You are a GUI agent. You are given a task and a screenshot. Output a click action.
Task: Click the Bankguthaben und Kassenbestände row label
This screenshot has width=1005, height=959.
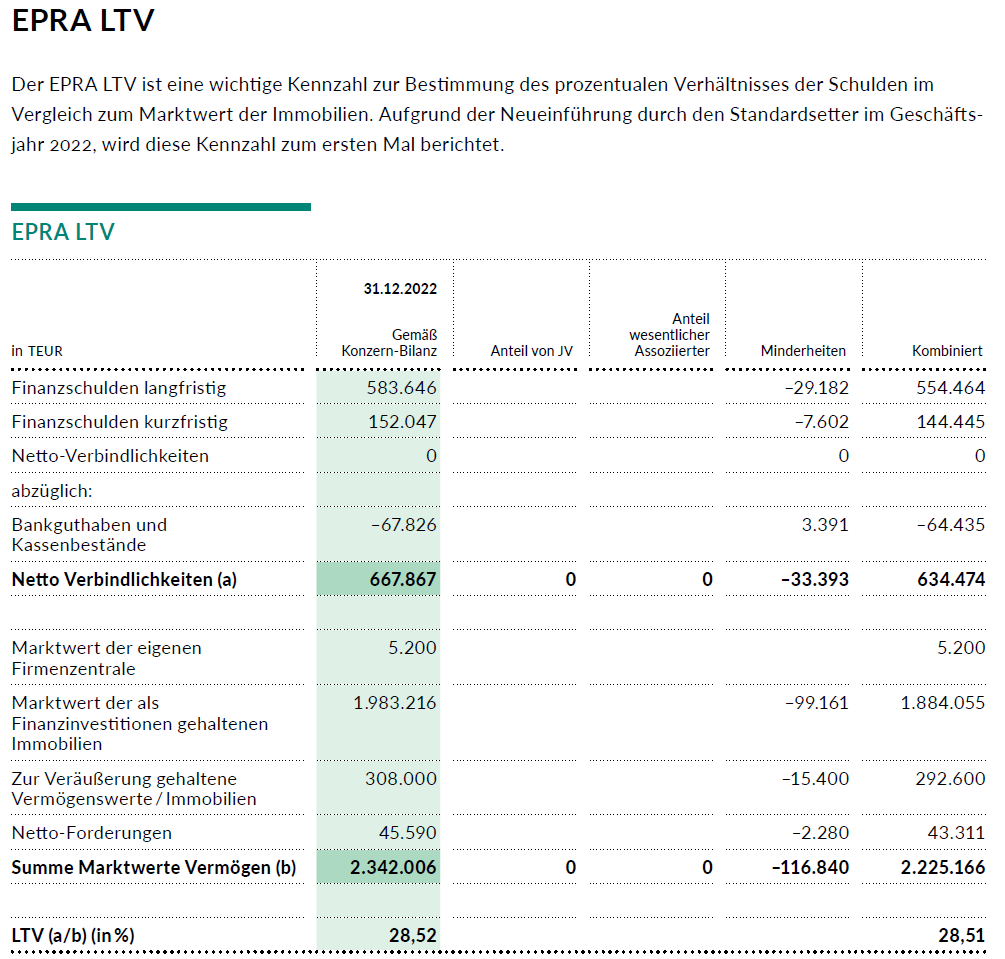click(x=89, y=535)
